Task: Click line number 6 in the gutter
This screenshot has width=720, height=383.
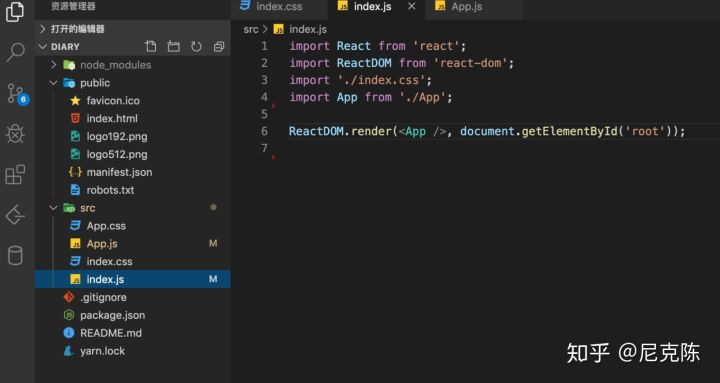Action: (x=264, y=131)
